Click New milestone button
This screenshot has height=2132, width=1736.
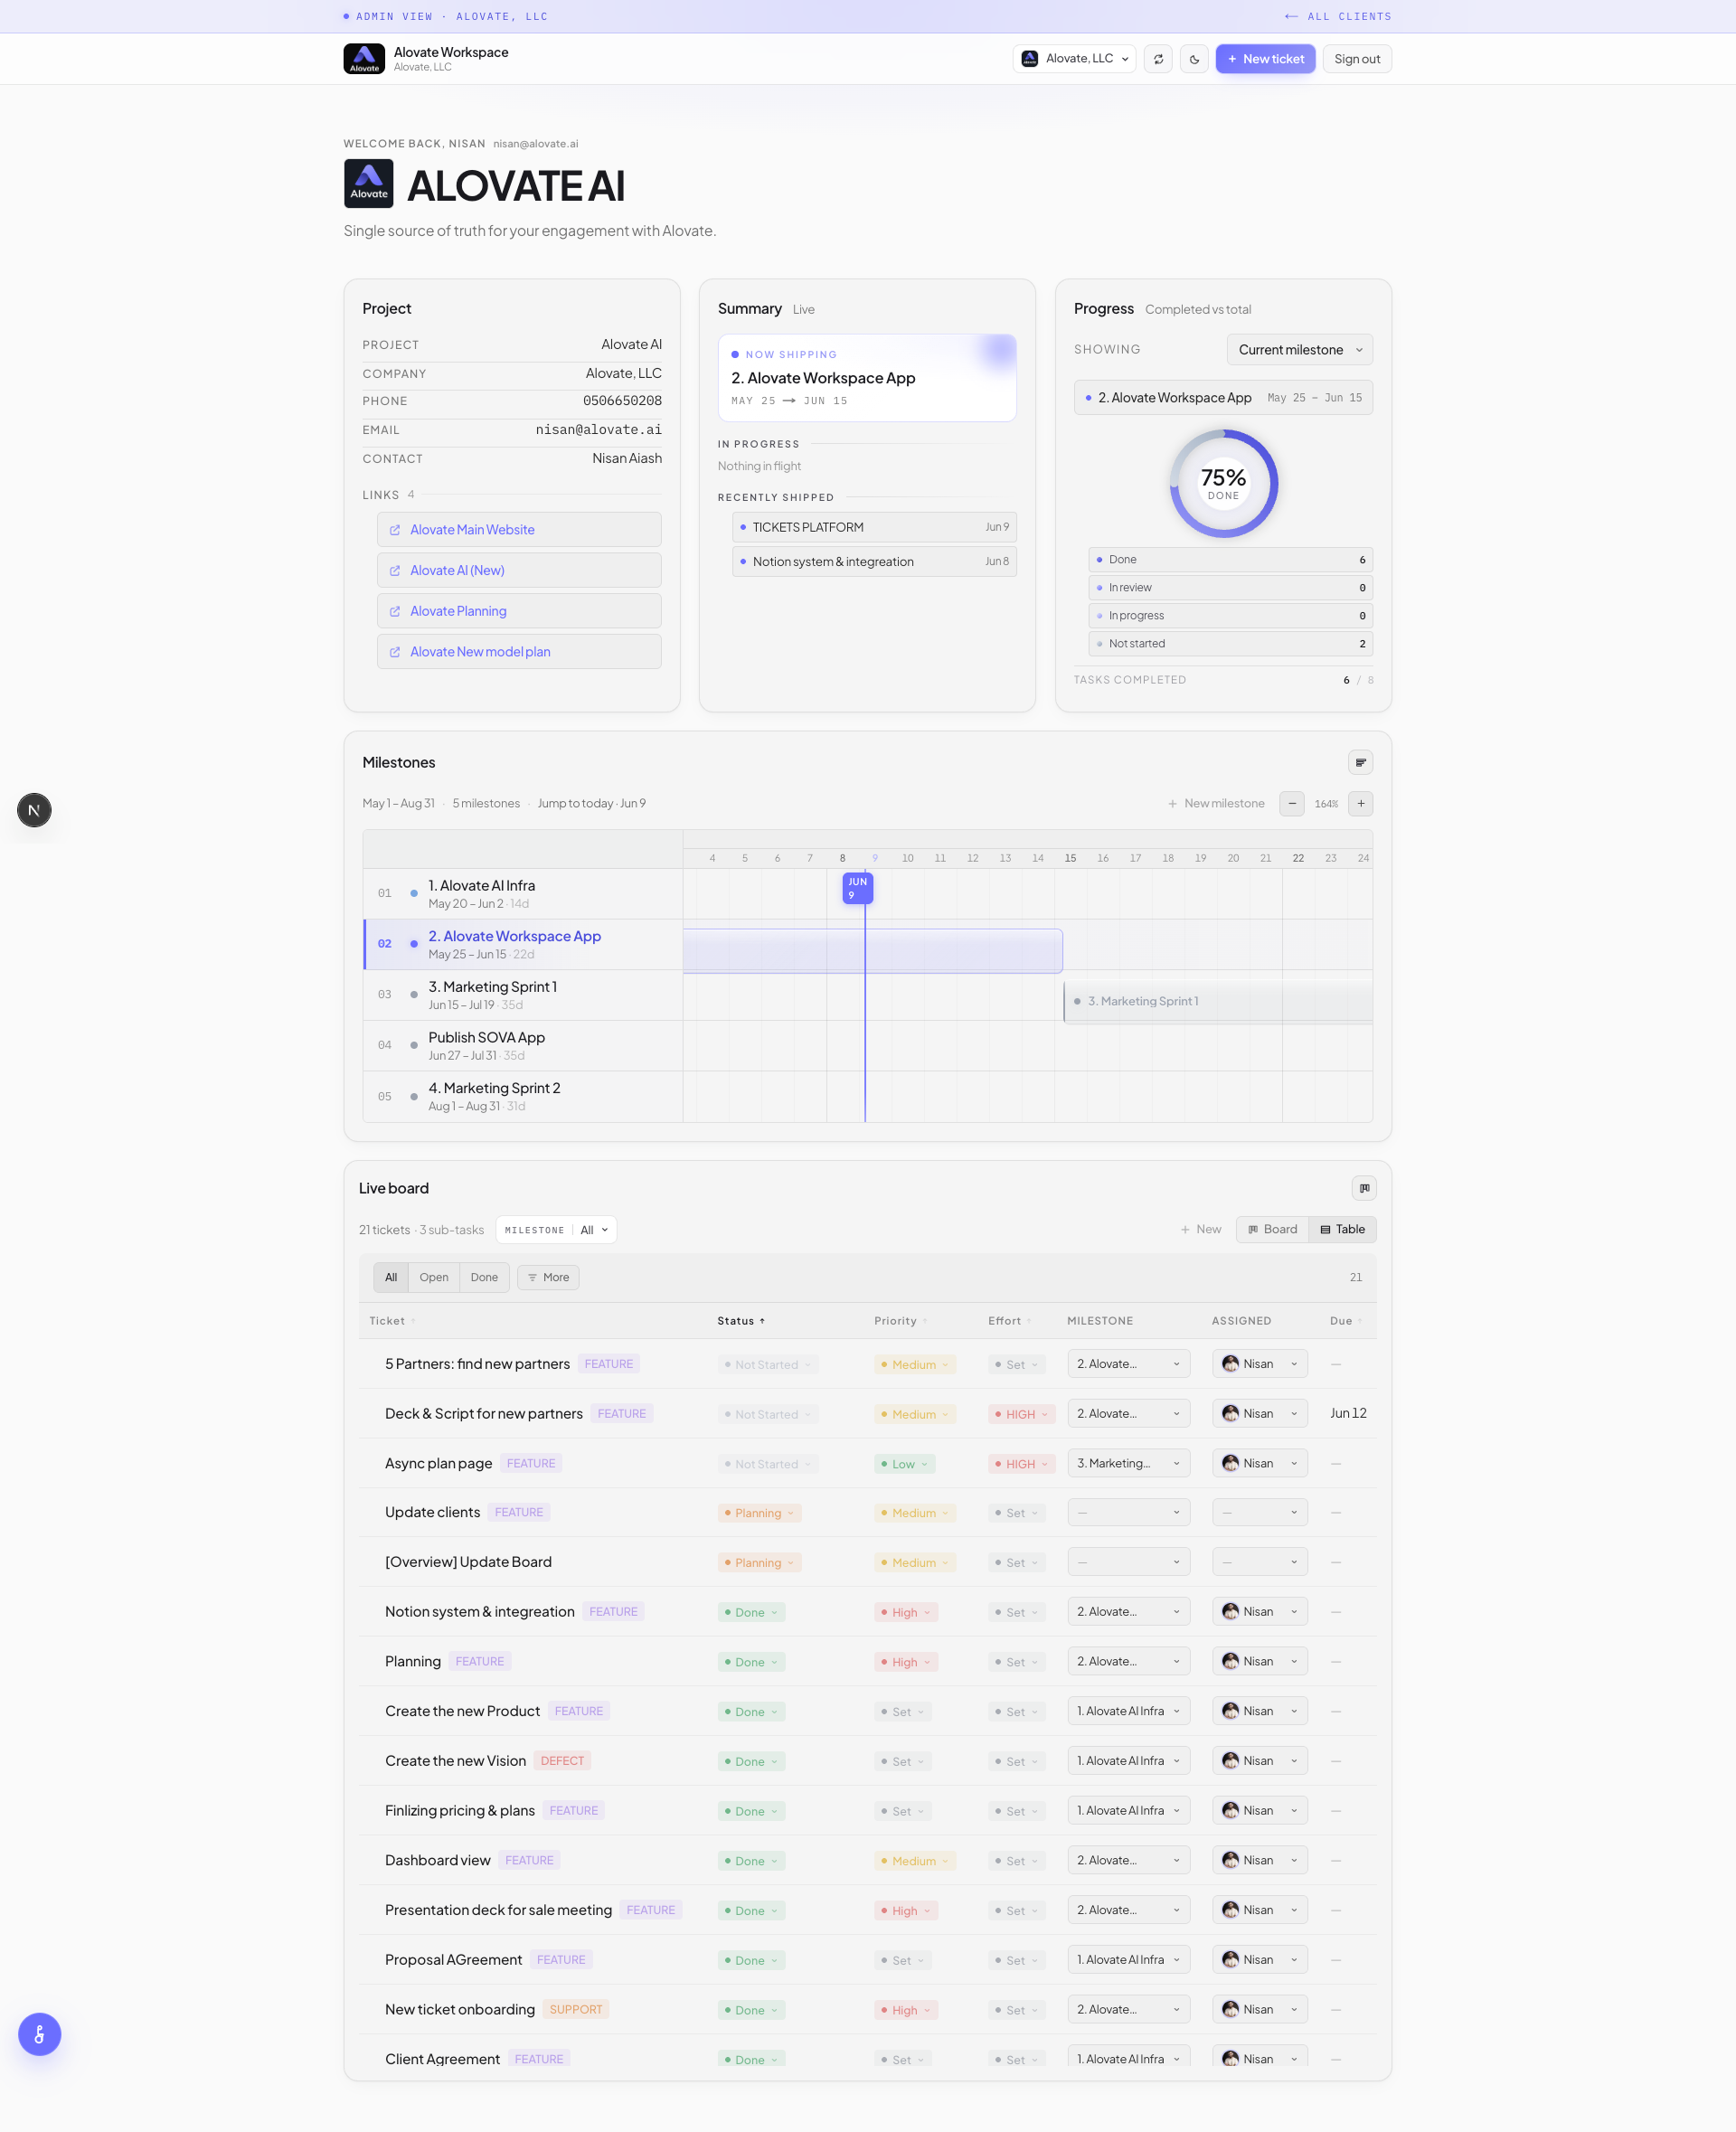(1216, 804)
